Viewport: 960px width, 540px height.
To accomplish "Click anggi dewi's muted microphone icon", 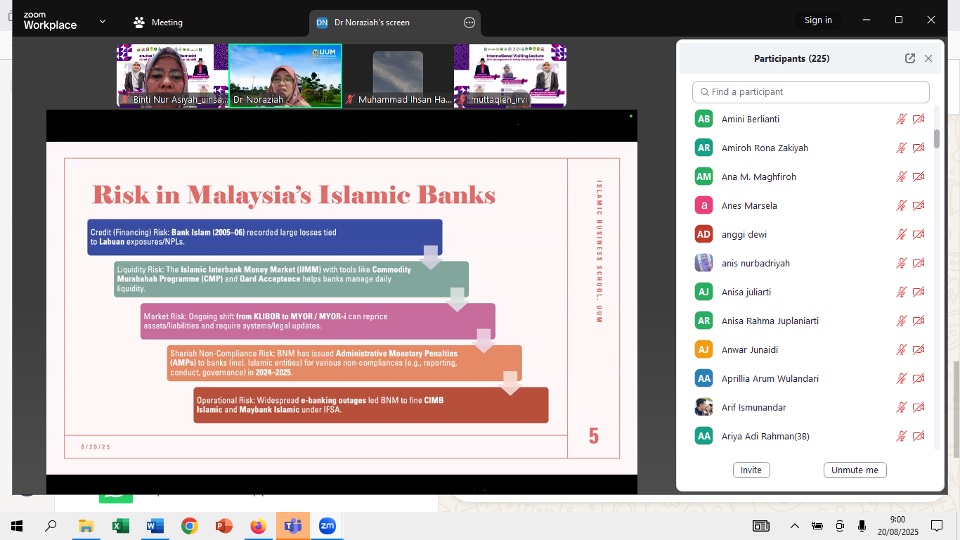I will pyautogui.click(x=901, y=234).
